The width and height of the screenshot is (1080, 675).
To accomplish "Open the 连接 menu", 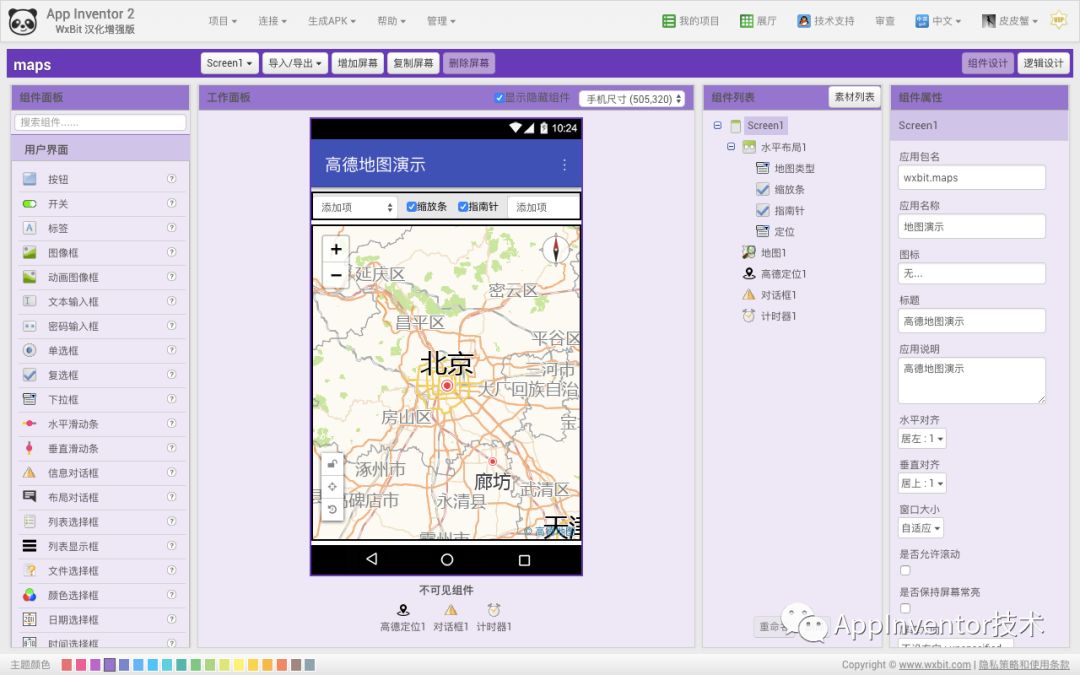I will (x=272, y=21).
